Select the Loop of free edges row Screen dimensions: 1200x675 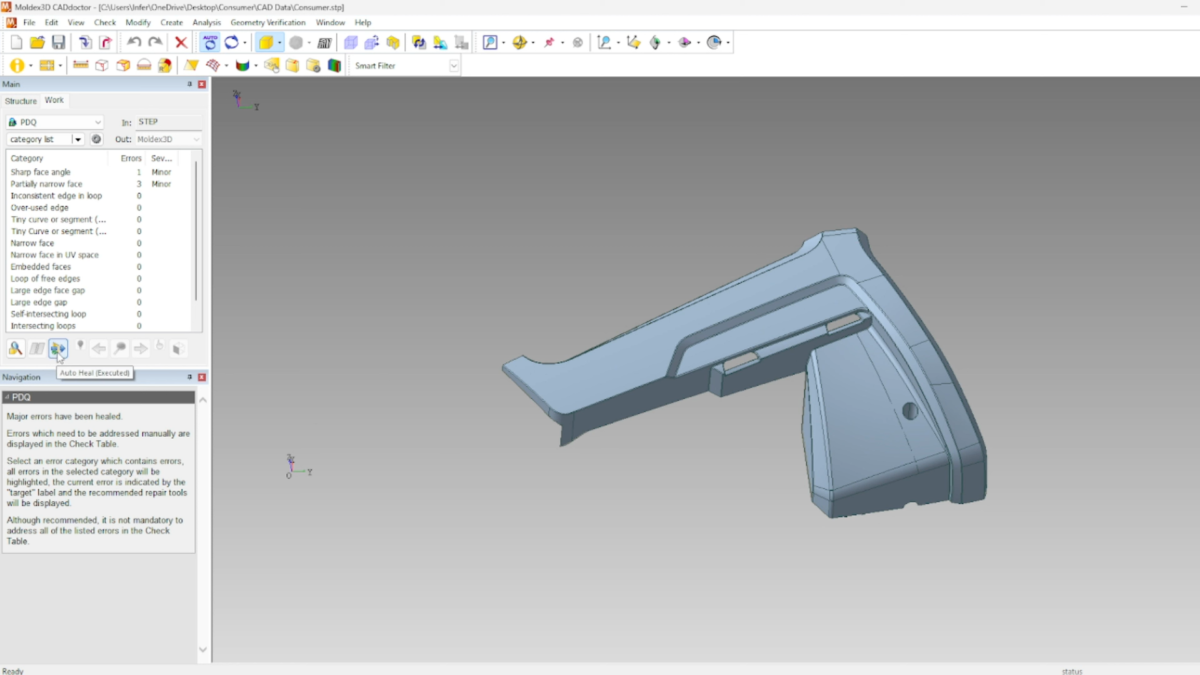pyautogui.click(x=100, y=279)
